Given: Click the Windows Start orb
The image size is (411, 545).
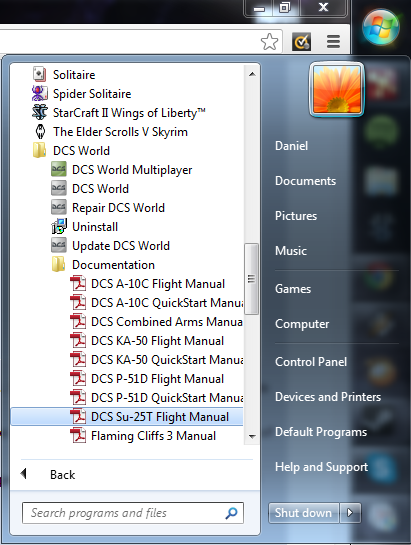Looking at the screenshot, I should (381, 27).
